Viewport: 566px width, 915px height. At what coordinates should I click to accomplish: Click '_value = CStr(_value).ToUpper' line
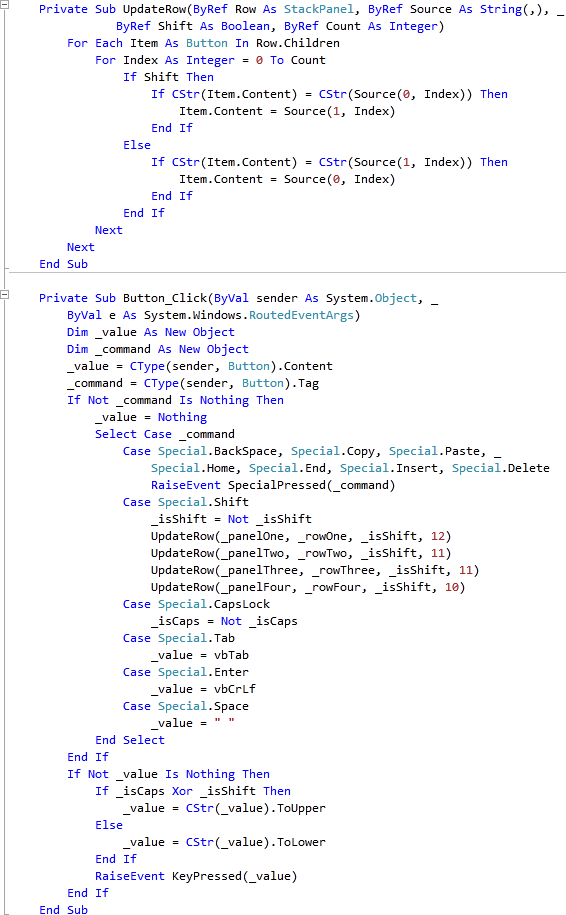(x=224, y=808)
